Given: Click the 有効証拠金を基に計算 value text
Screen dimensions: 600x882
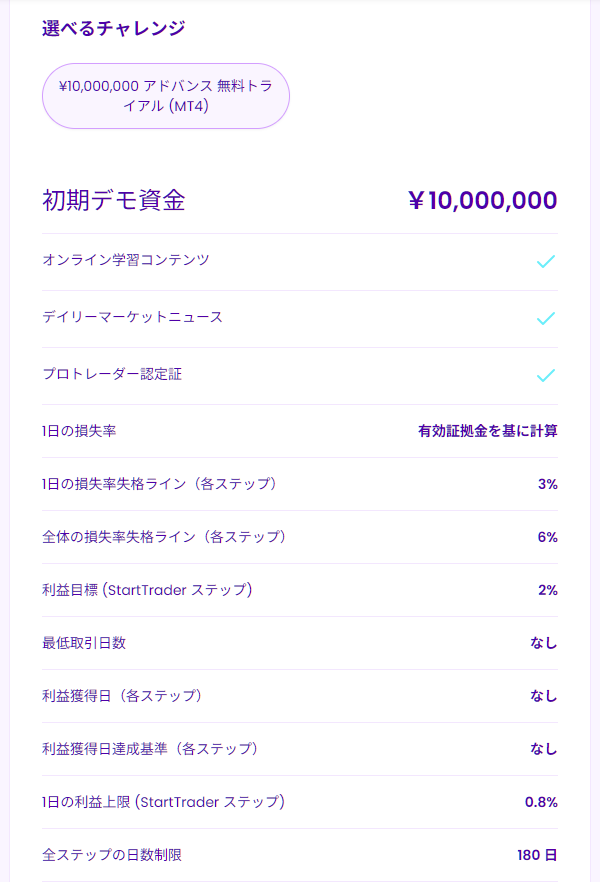Looking at the screenshot, I should click(487, 431).
